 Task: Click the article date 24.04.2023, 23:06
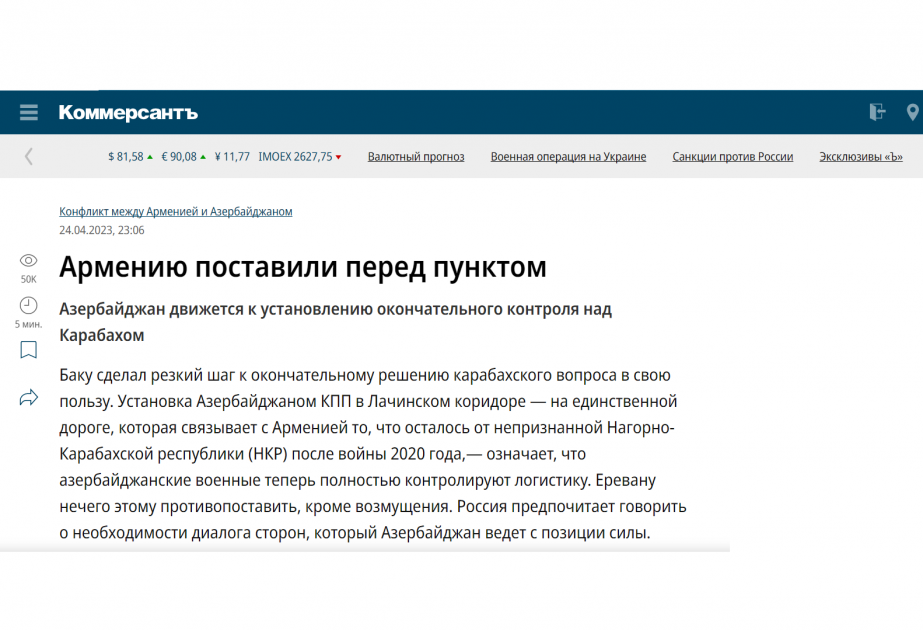[101, 230]
